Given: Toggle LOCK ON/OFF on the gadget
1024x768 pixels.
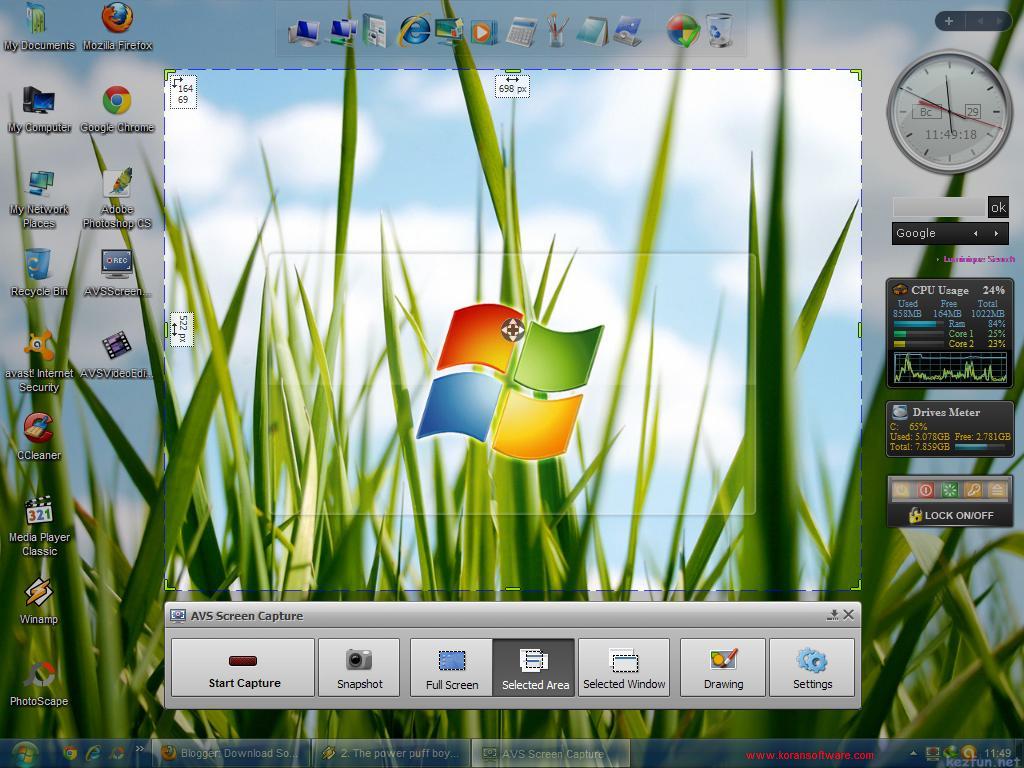Looking at the screenshot, I should point(951,515).
